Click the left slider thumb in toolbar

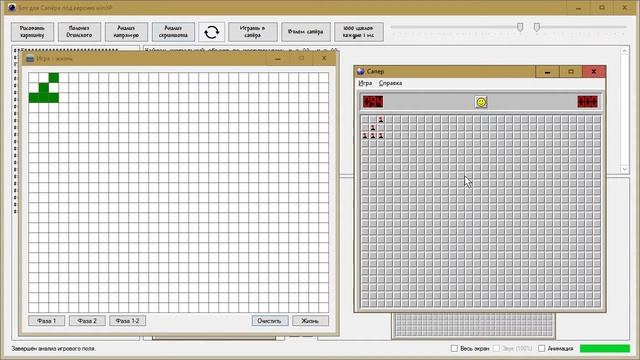click(520, 27)
